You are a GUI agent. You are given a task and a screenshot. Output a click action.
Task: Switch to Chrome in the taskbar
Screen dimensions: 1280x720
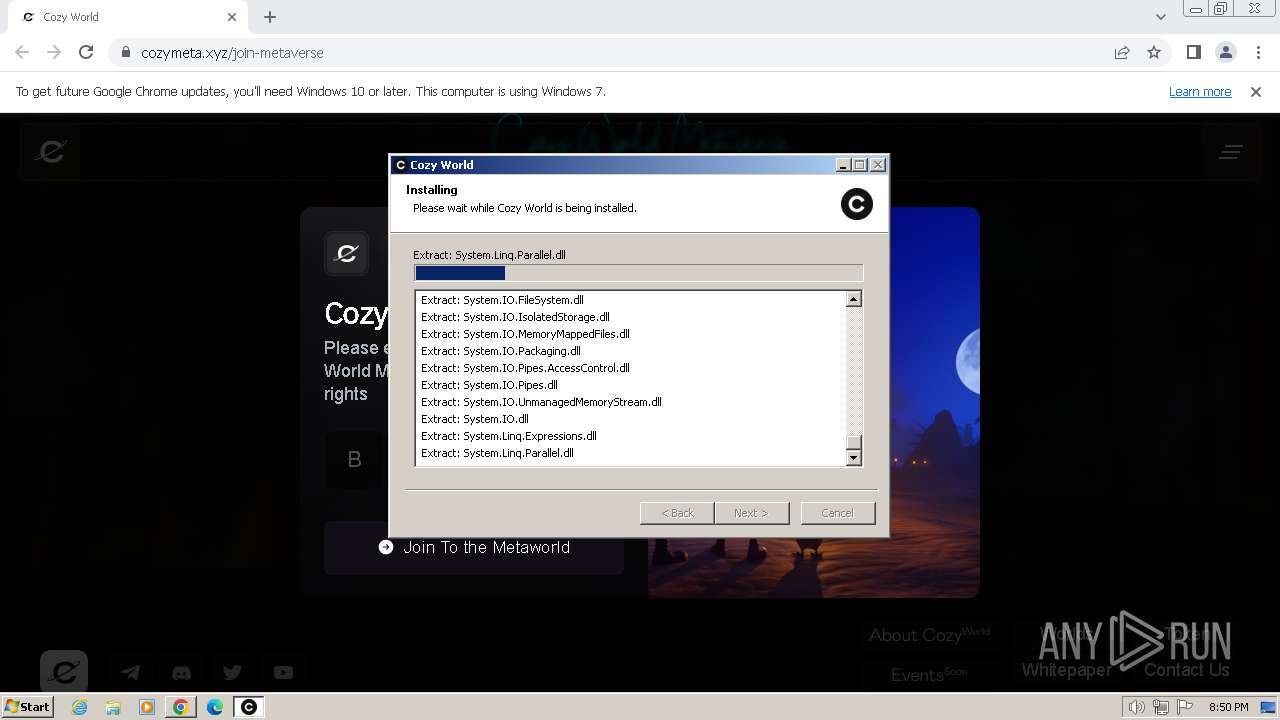pos(181,707)
